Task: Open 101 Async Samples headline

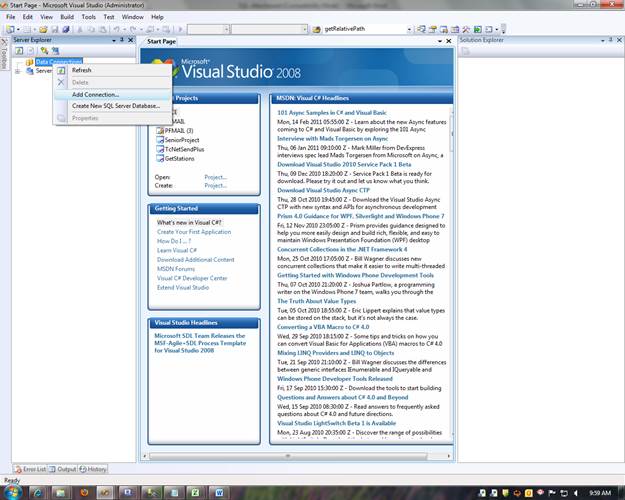Action: [332, 113]
